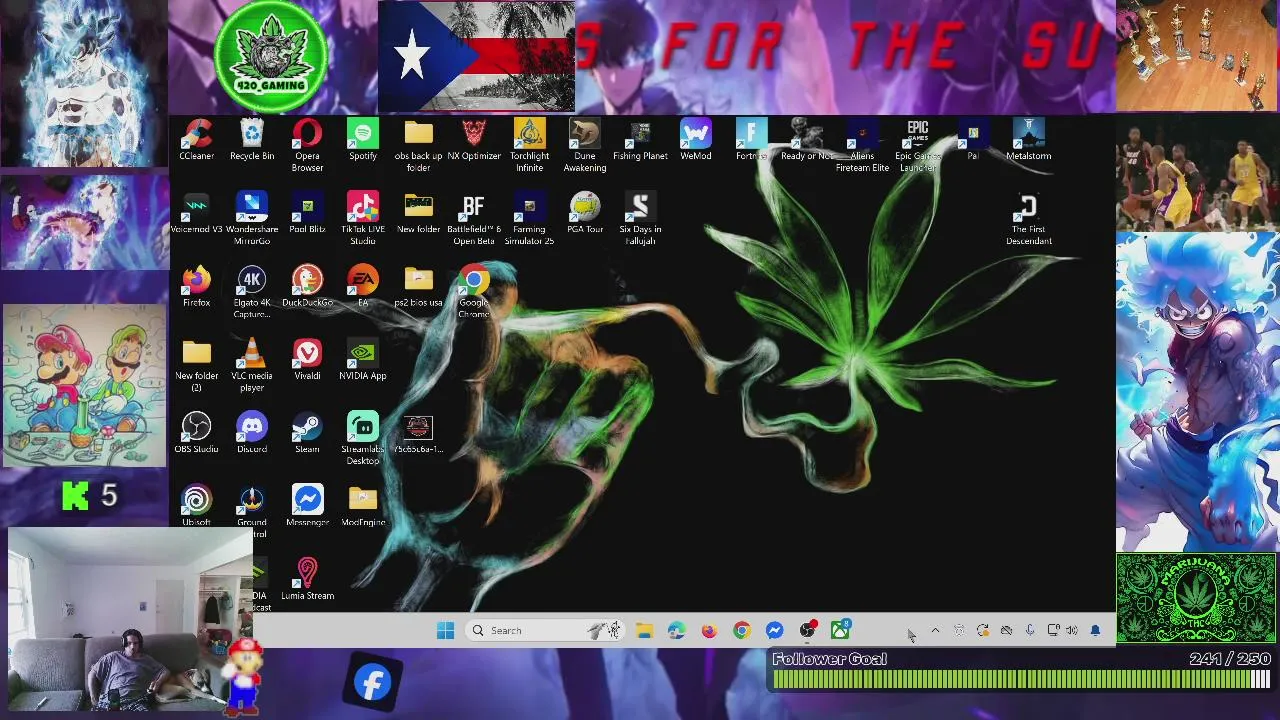Image resolution: width=1280 pixels, height=720 pixels.
Task: Select the New folder (2) icon
Action: (196, 365)
